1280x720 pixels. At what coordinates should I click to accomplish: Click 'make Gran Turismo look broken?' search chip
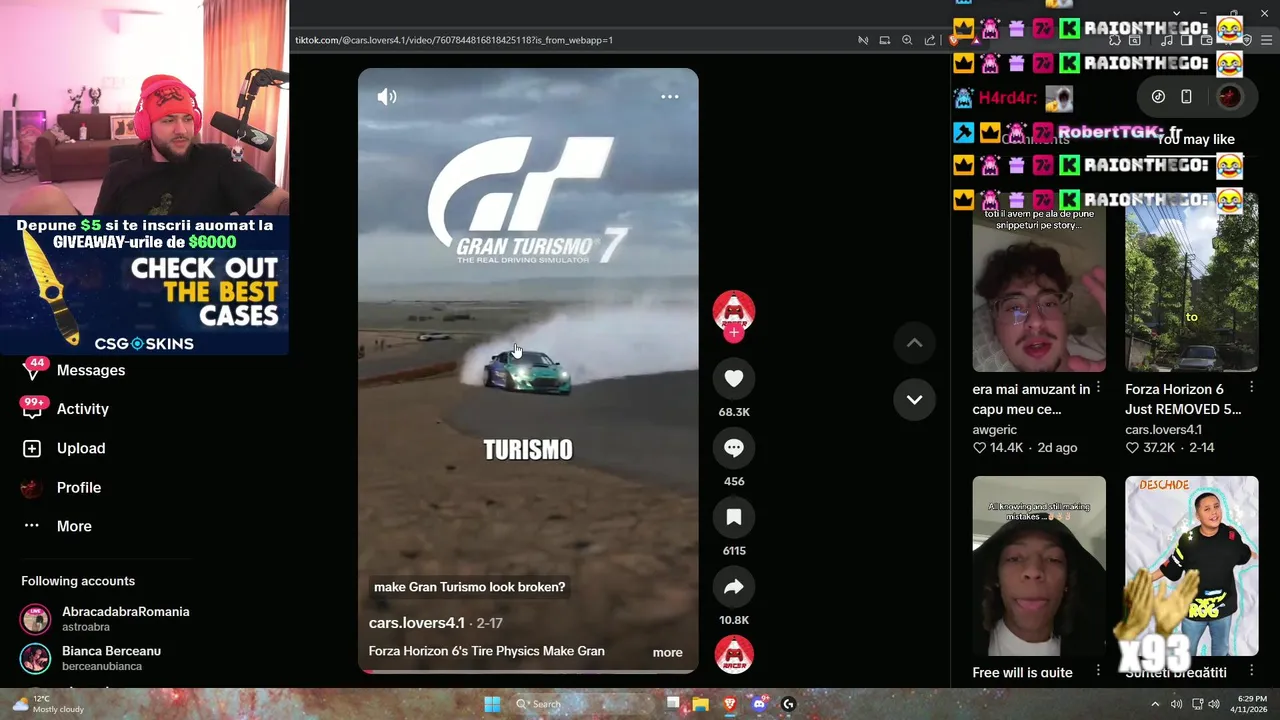(x=470, y=587)
